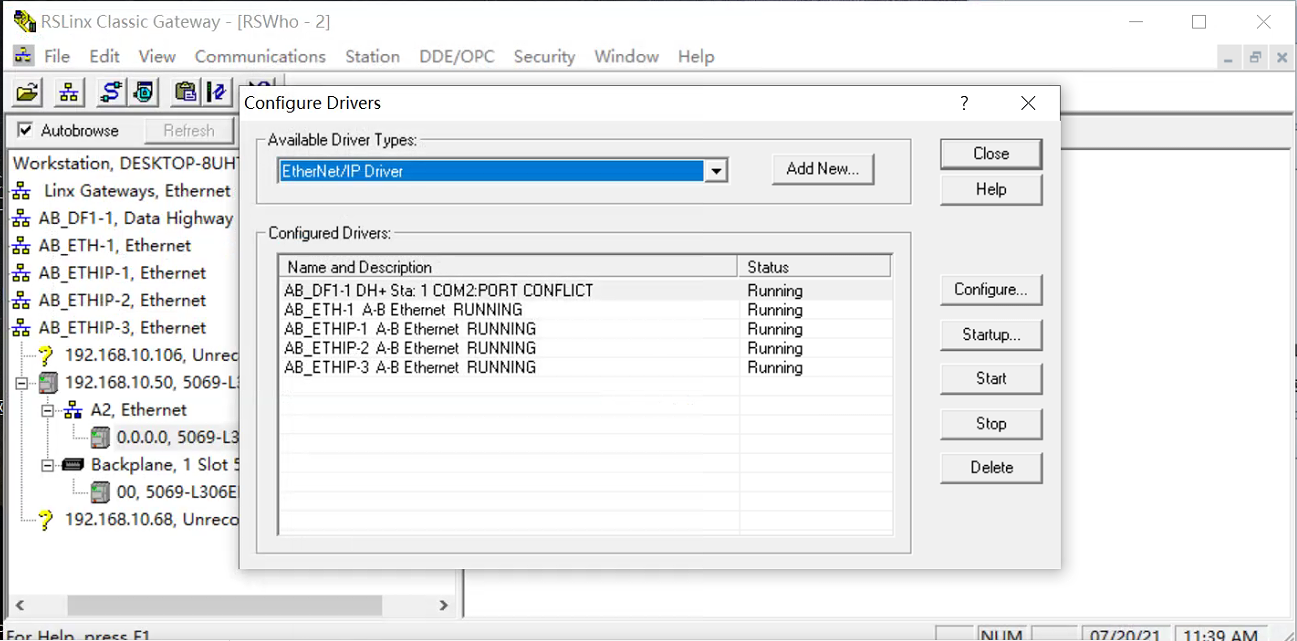
Task: Select AB_ETHIP-1 network icon in tree
Action: (21, 273)
